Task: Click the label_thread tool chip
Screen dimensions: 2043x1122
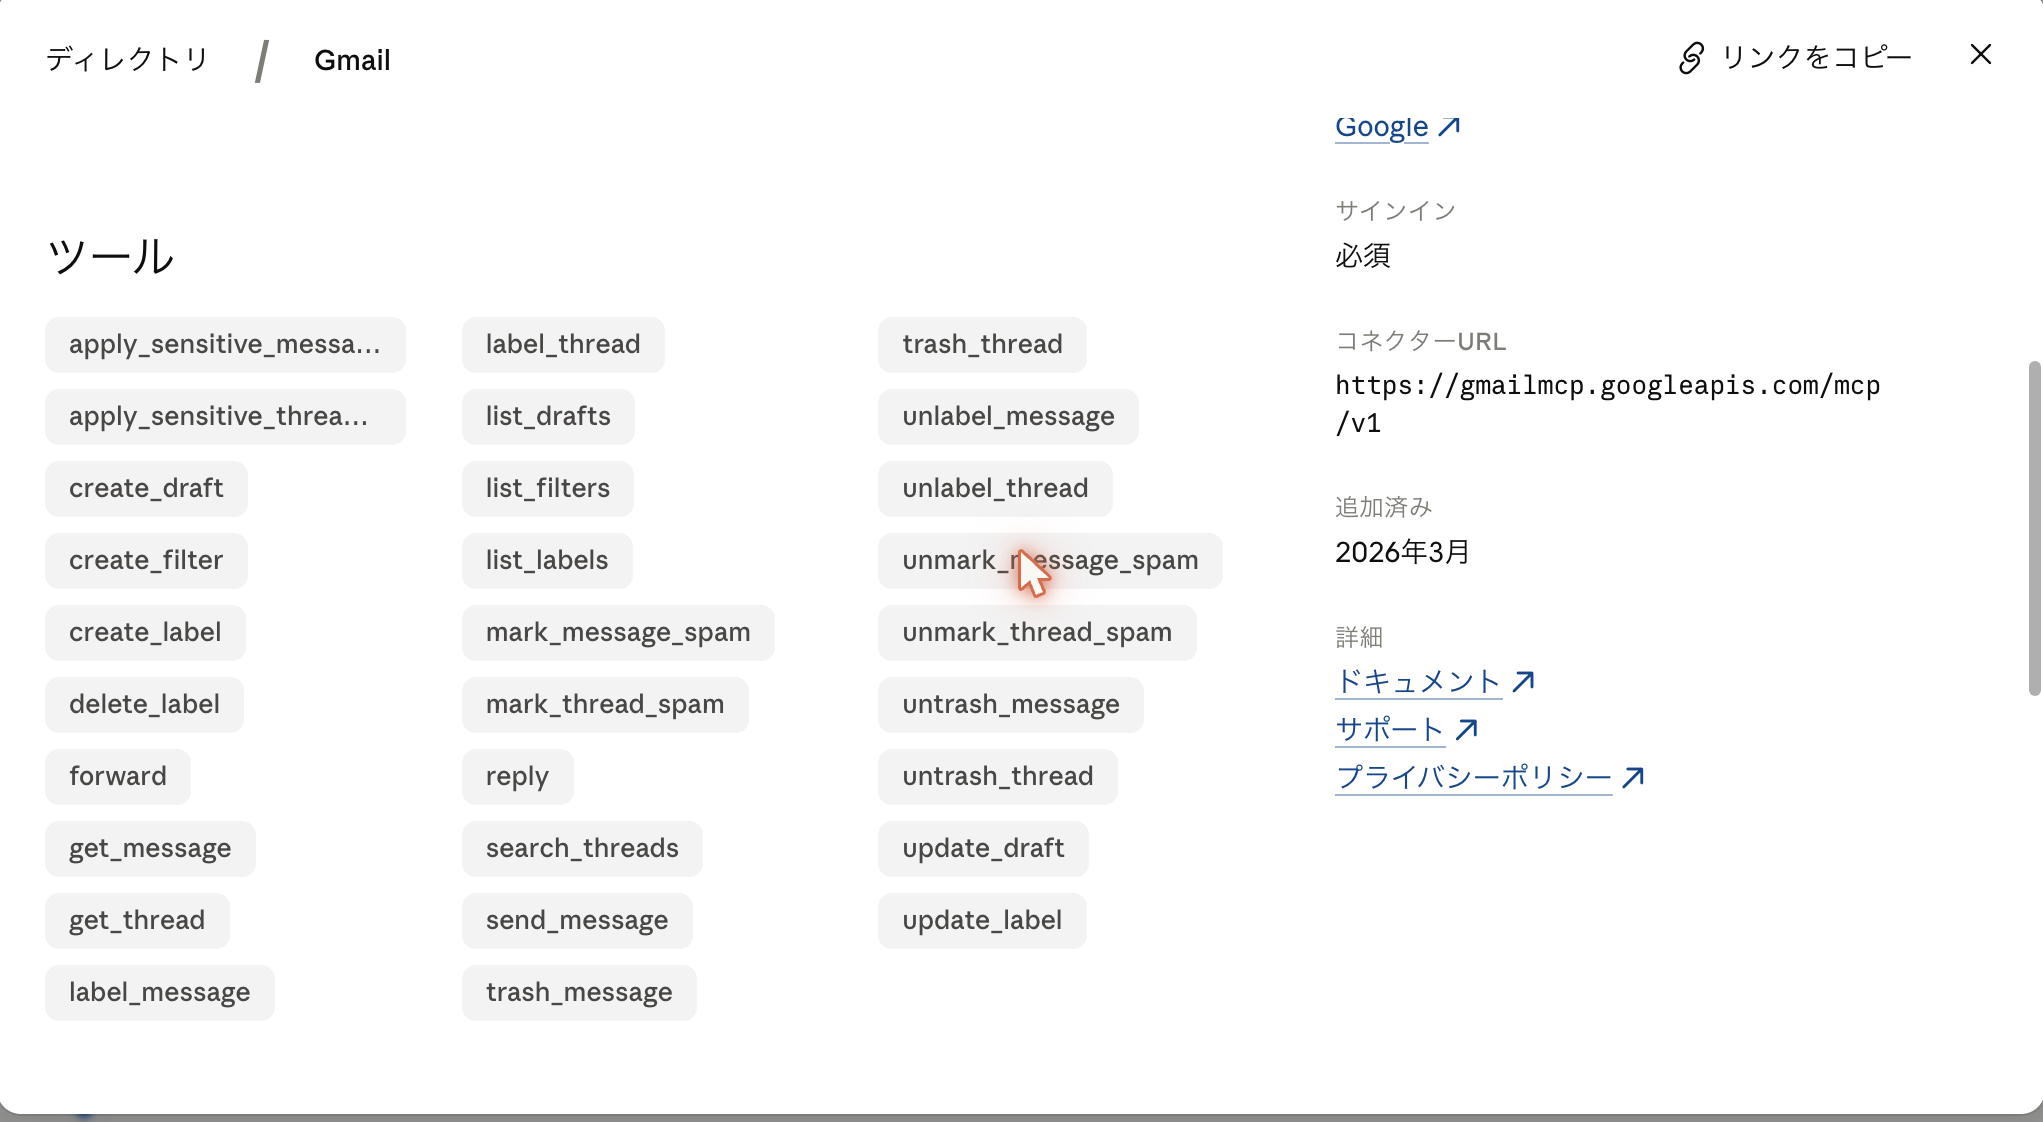Action: 563,345
